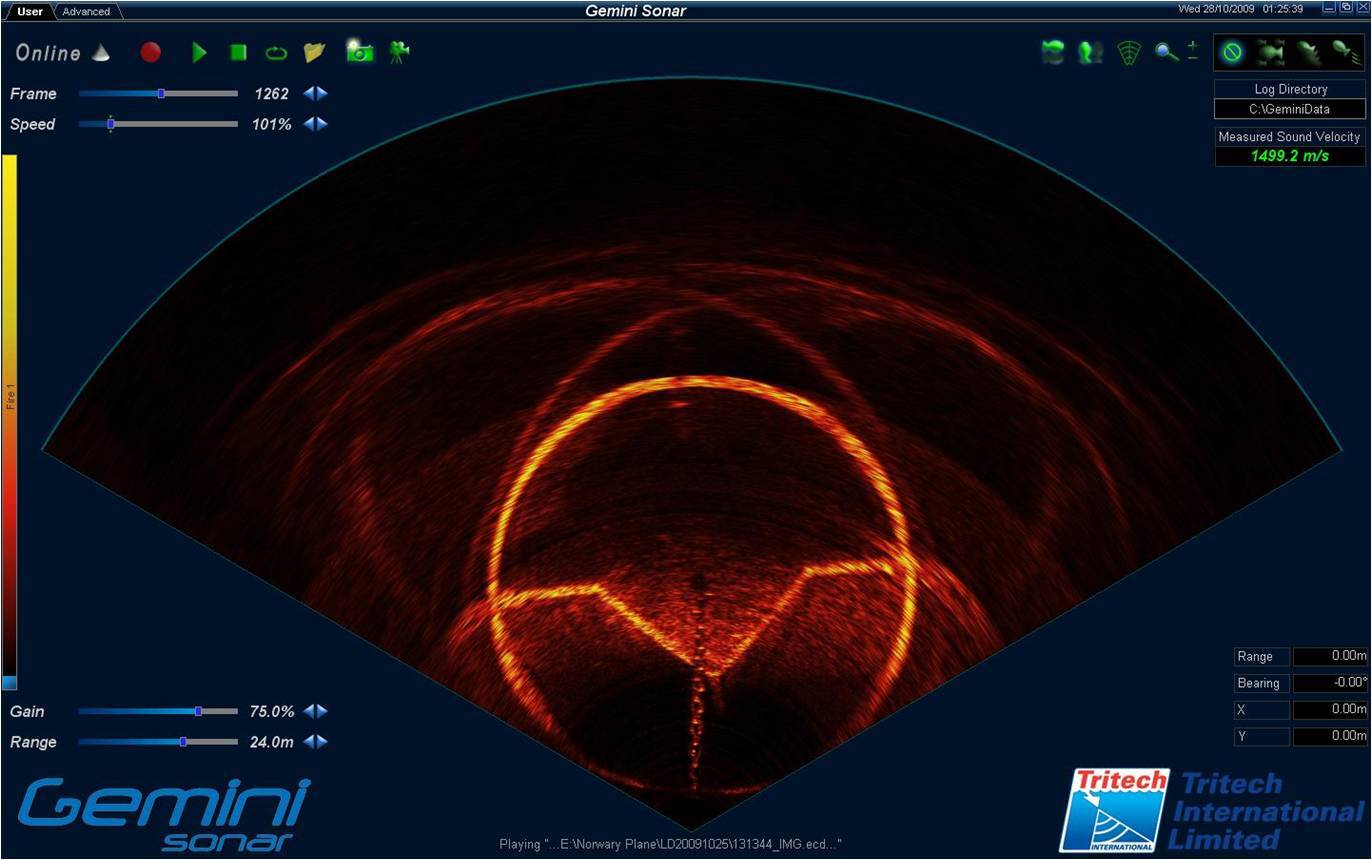Viewport: 1372px width, 860px height.
Task: Select the fish with corner brackets icon
Action: coord(1271,51)
